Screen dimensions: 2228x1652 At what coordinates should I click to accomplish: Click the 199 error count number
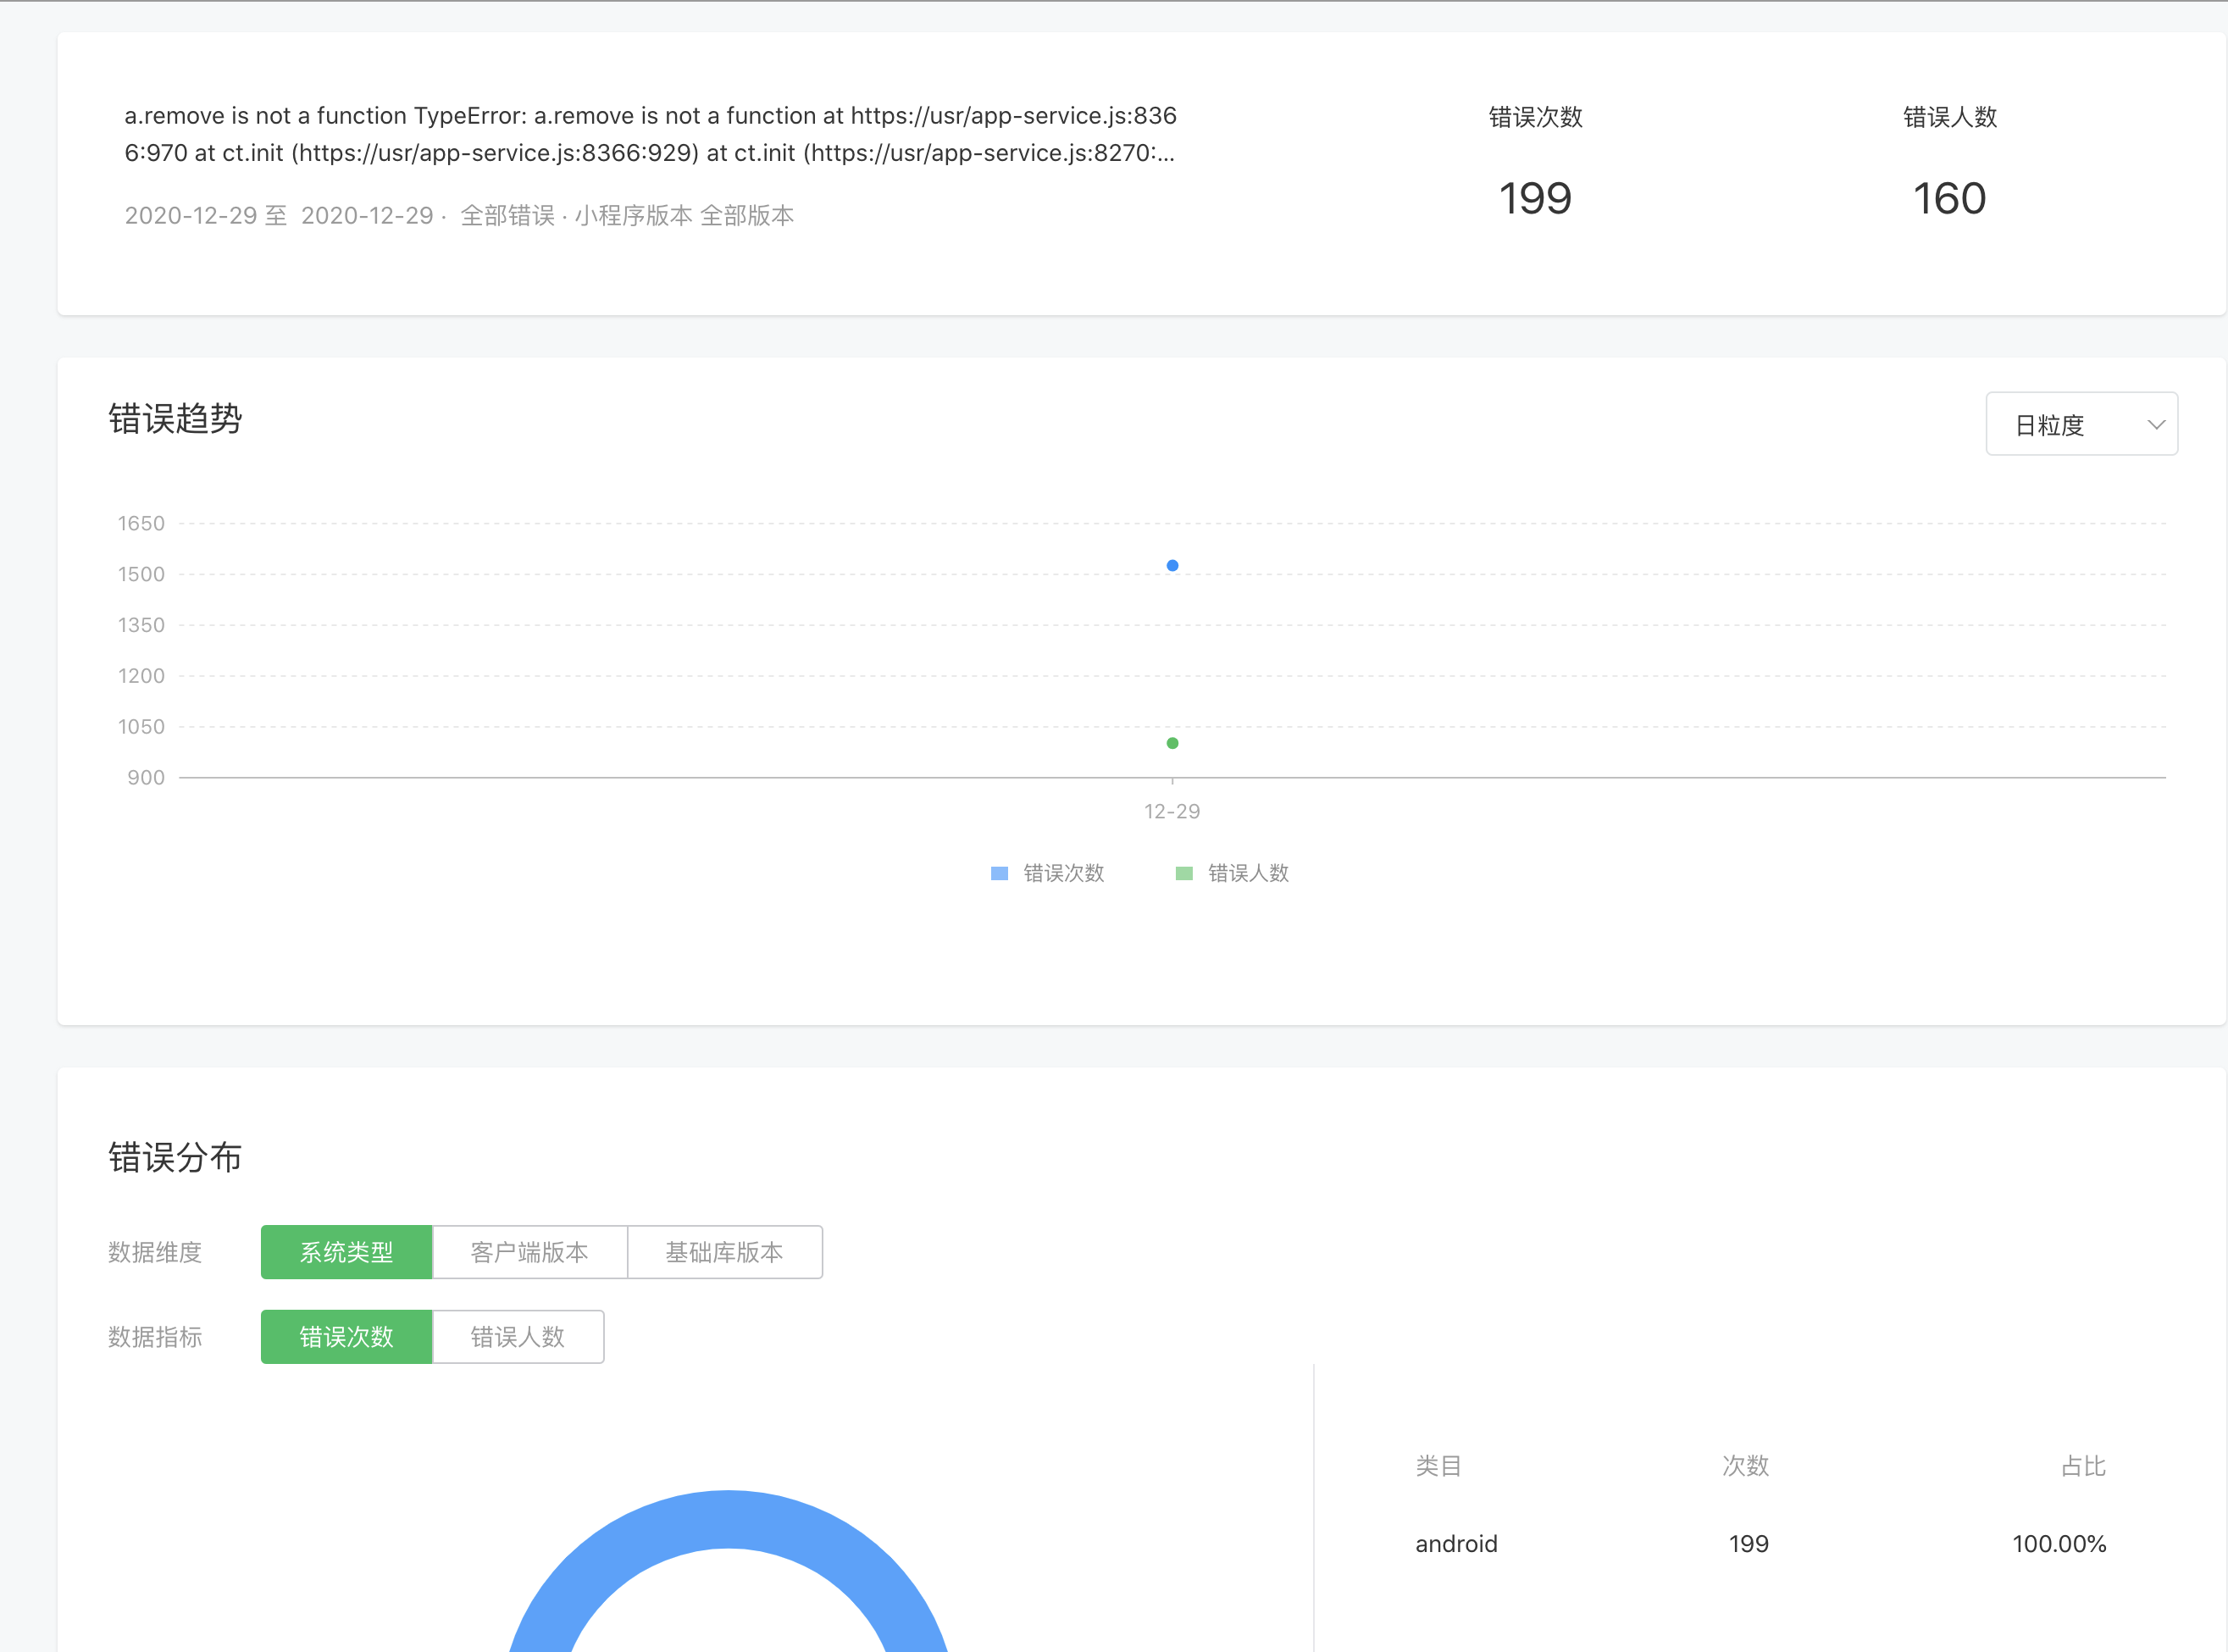point(1535,198)
